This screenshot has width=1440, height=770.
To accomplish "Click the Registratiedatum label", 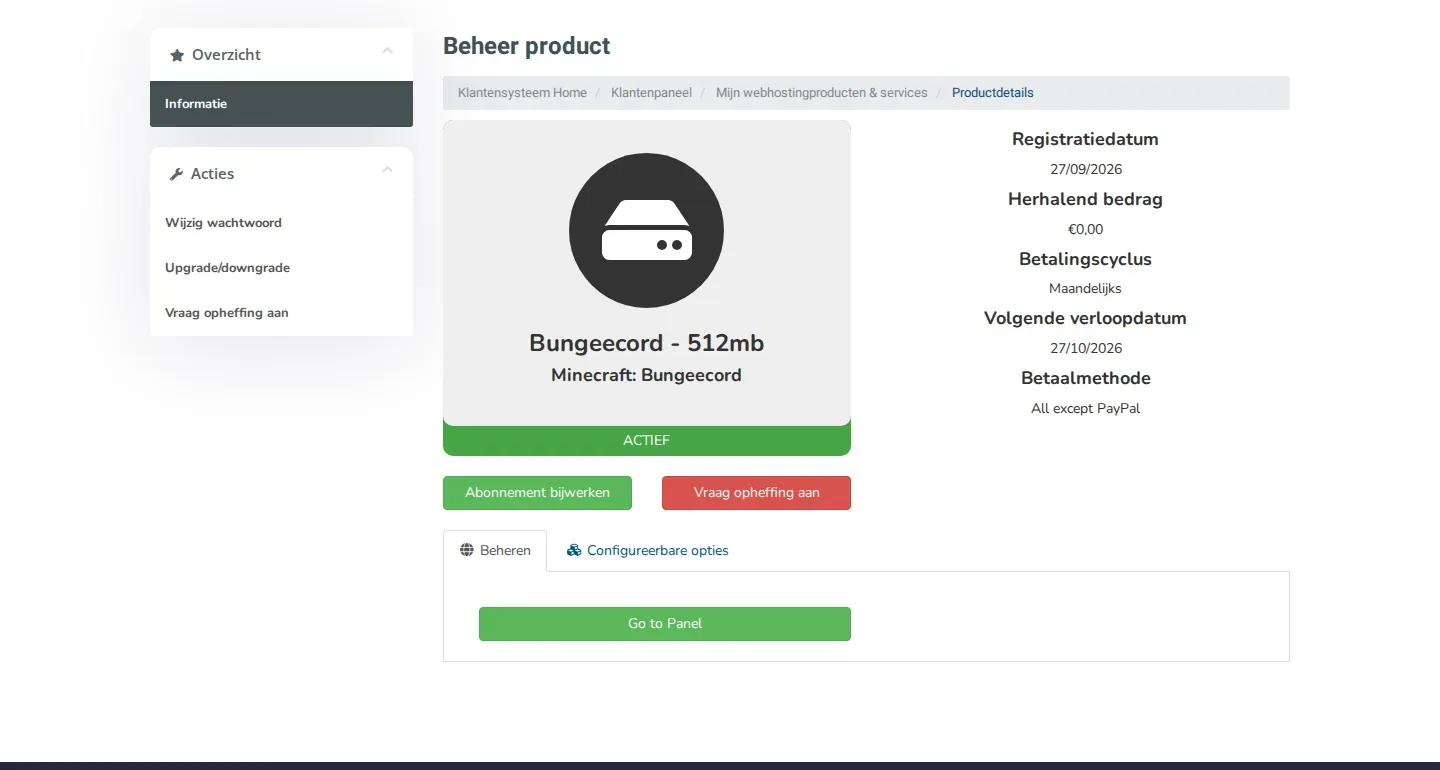I will click(x=1085, y=139).
